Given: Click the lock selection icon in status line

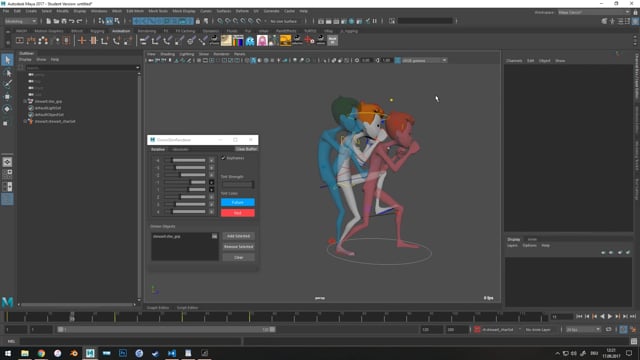Looking at the screenshot, I should click(x=198, y=21).
